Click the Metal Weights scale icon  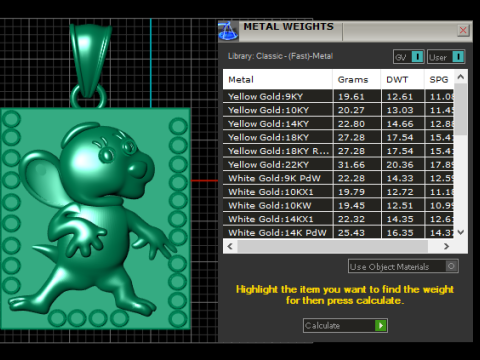coord(228,31)
